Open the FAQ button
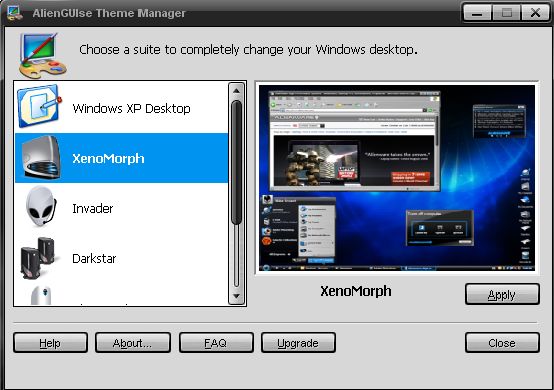The height and width of the screenshot is (390, 554). tap(216, 343)
